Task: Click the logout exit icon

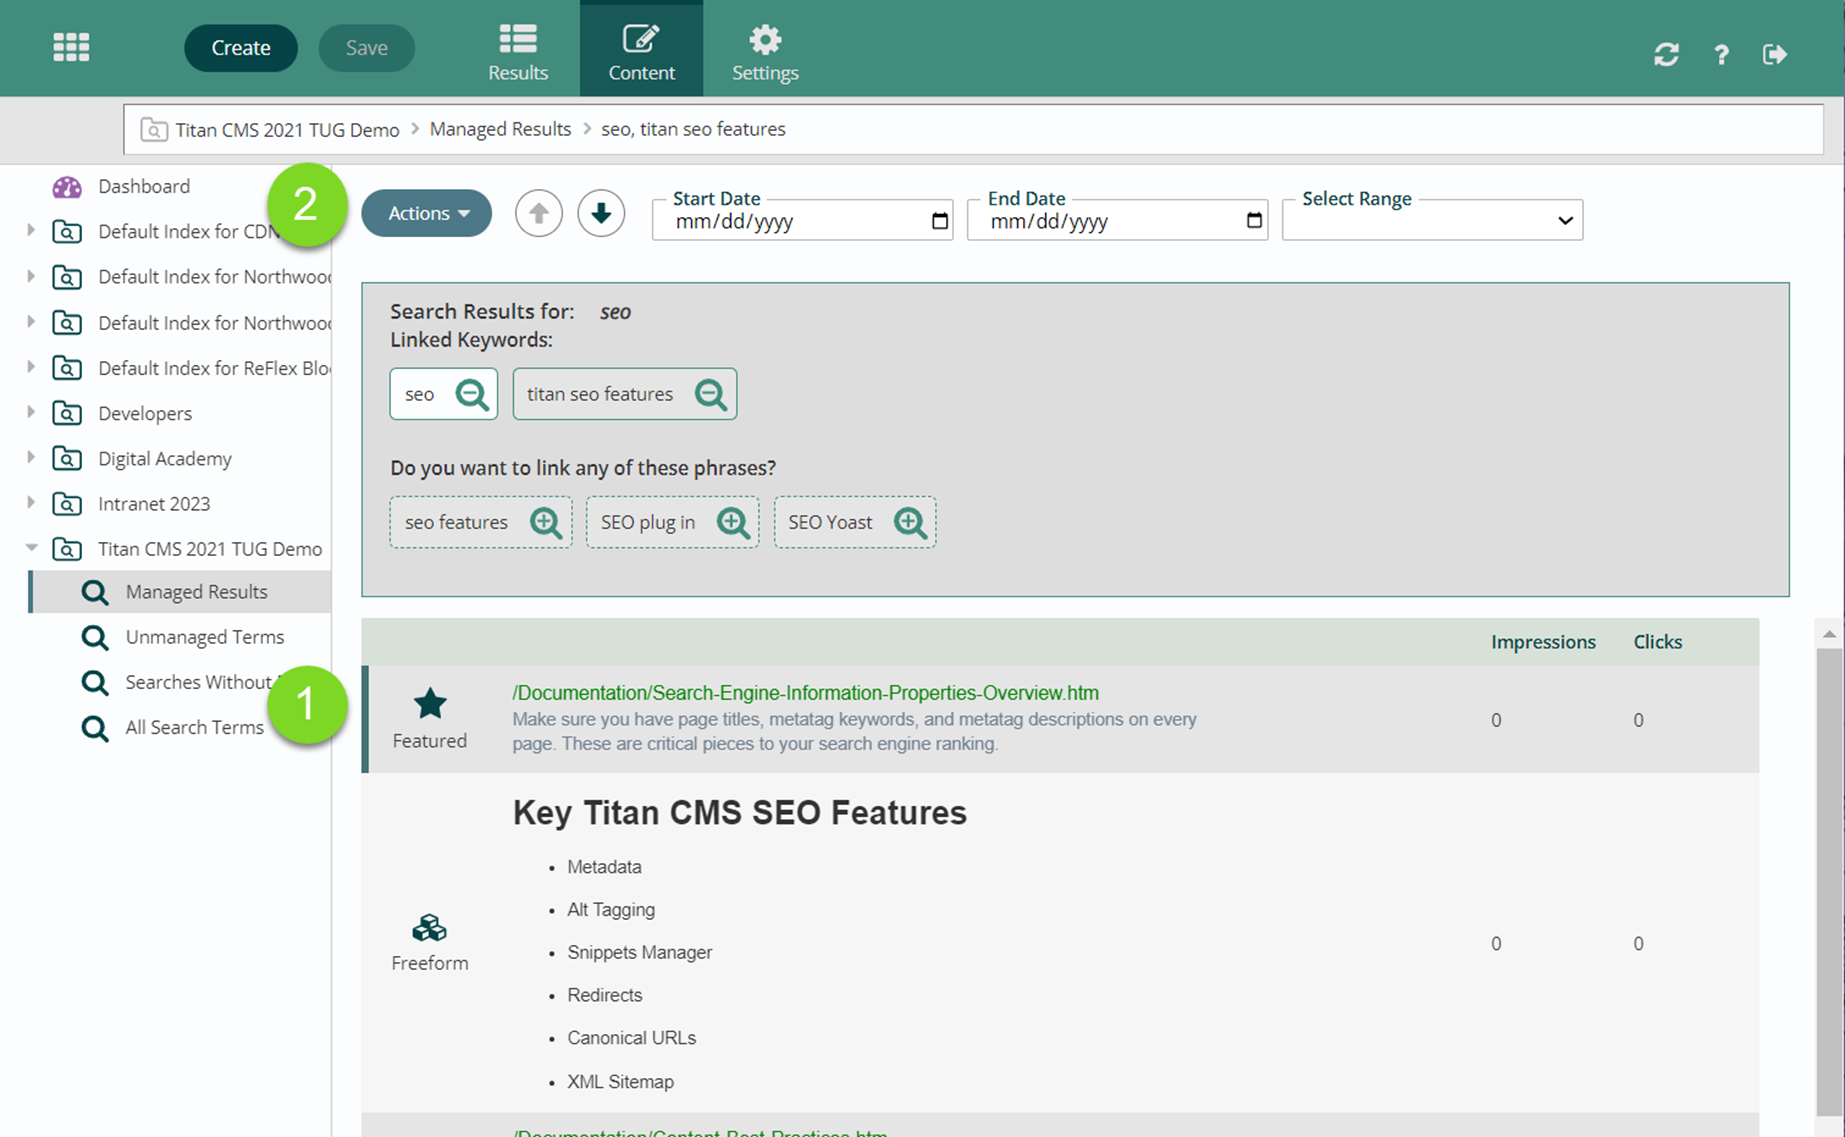Action: (x=1775, y=54)
